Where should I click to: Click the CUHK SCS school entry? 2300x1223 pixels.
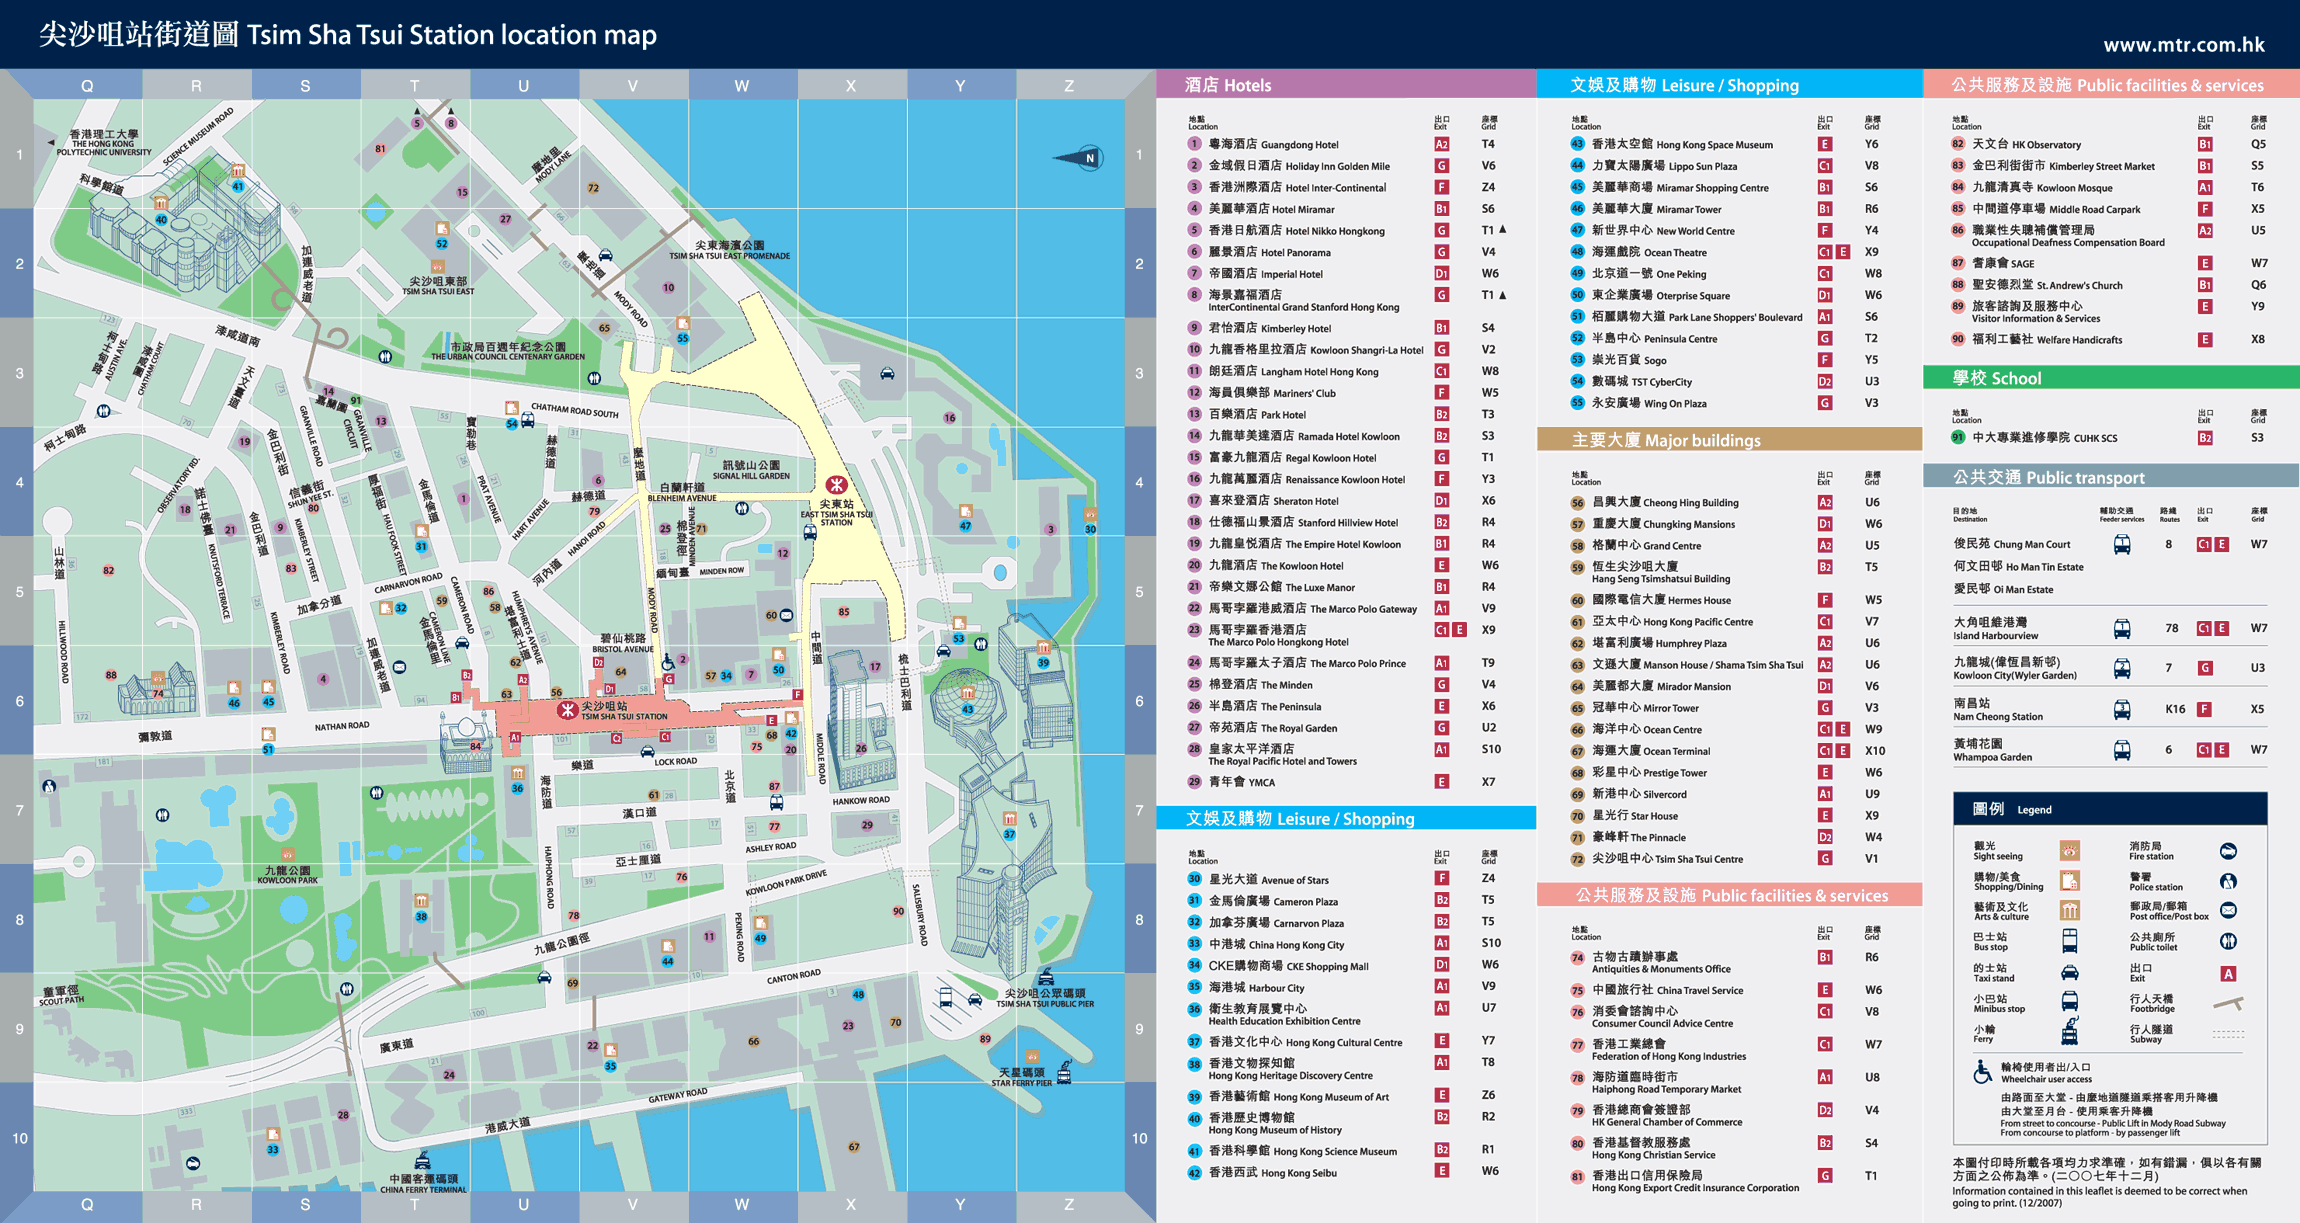pyautogui.click(x=2111, y=437)
